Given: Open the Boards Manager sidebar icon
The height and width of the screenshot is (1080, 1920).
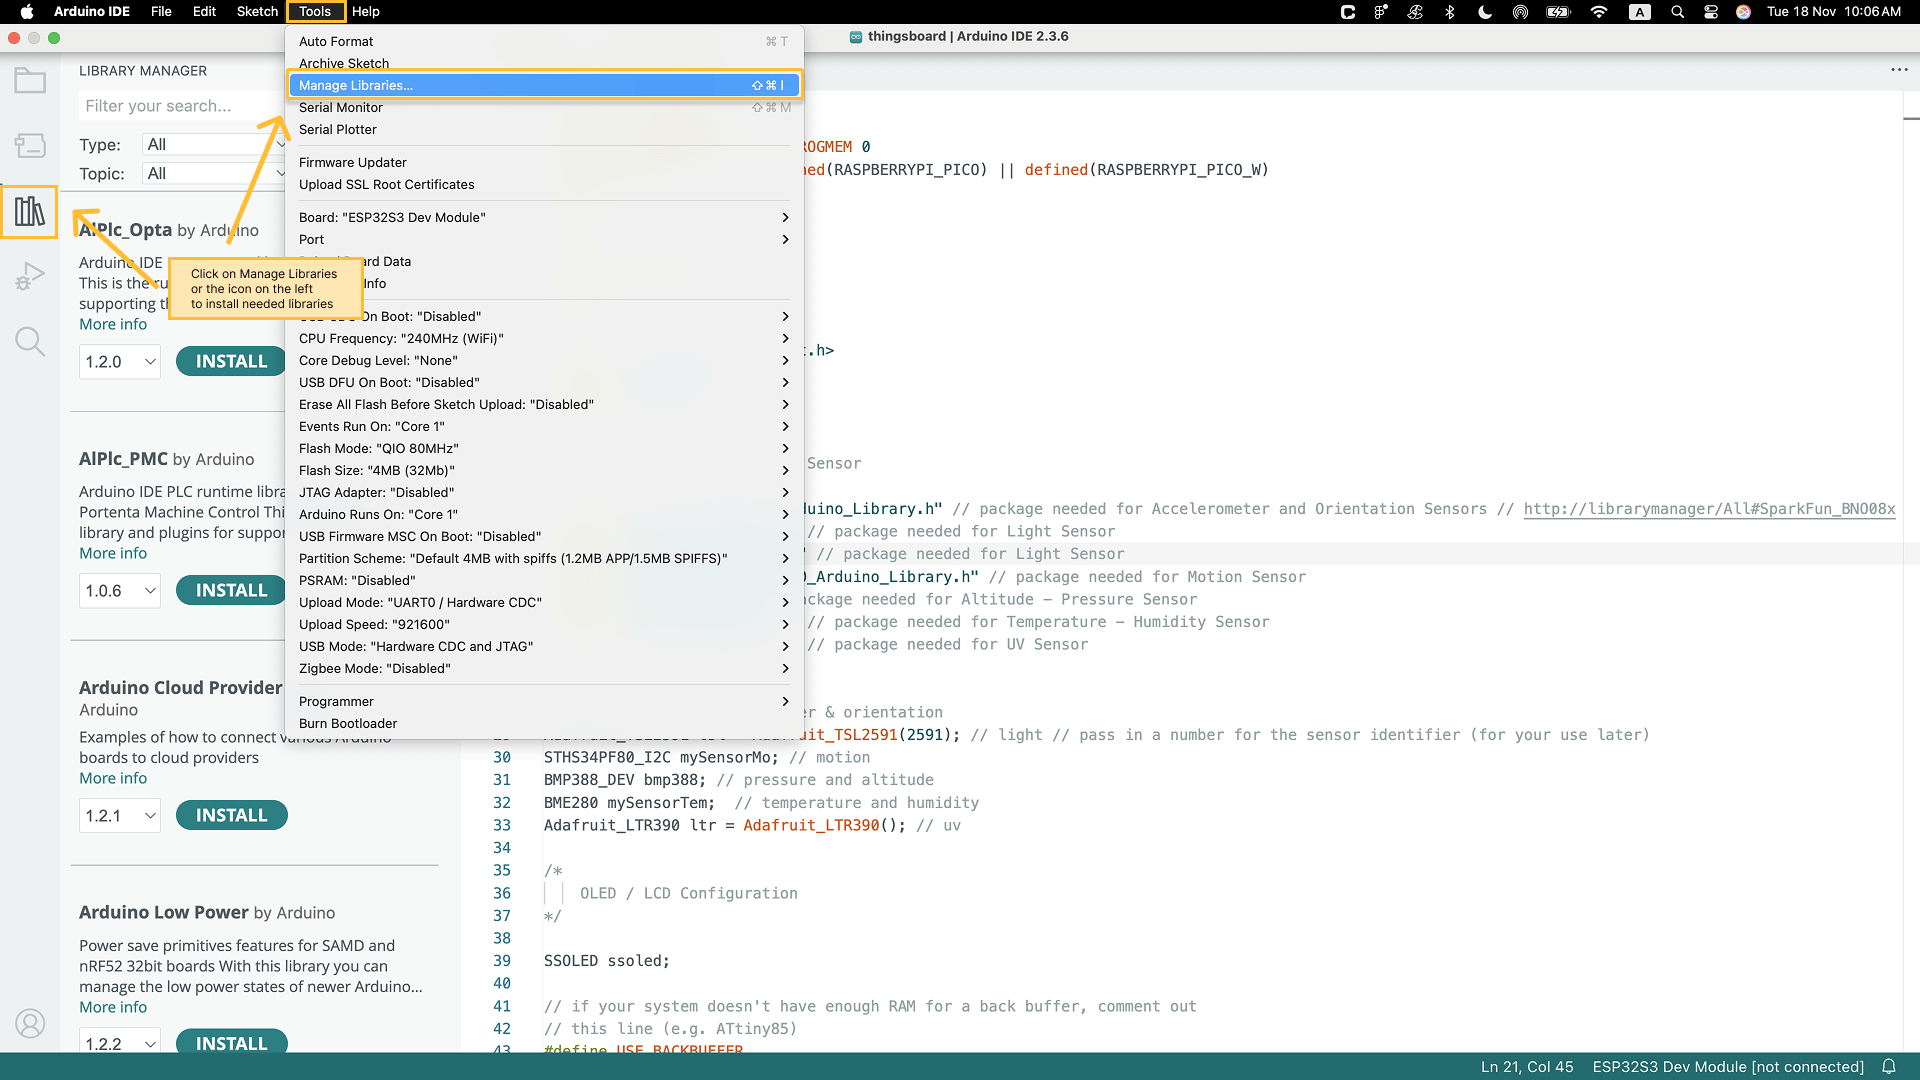Looking at the screenshot, I should [30, 146].
